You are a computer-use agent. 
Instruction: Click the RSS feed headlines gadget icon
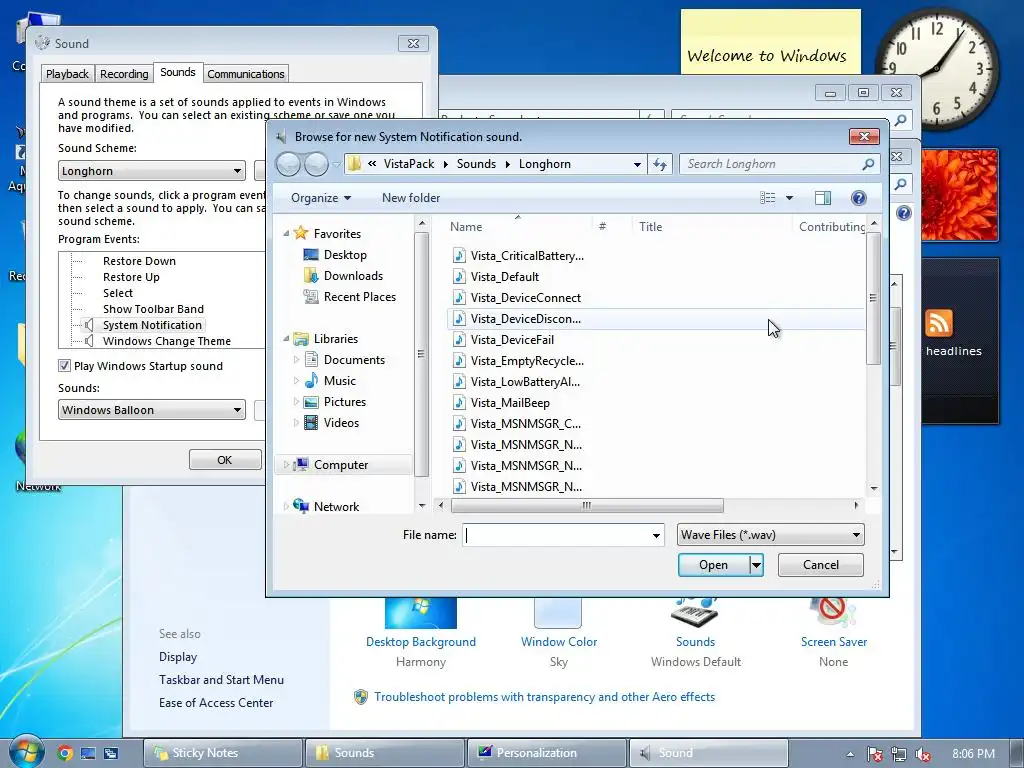(938, 323)
